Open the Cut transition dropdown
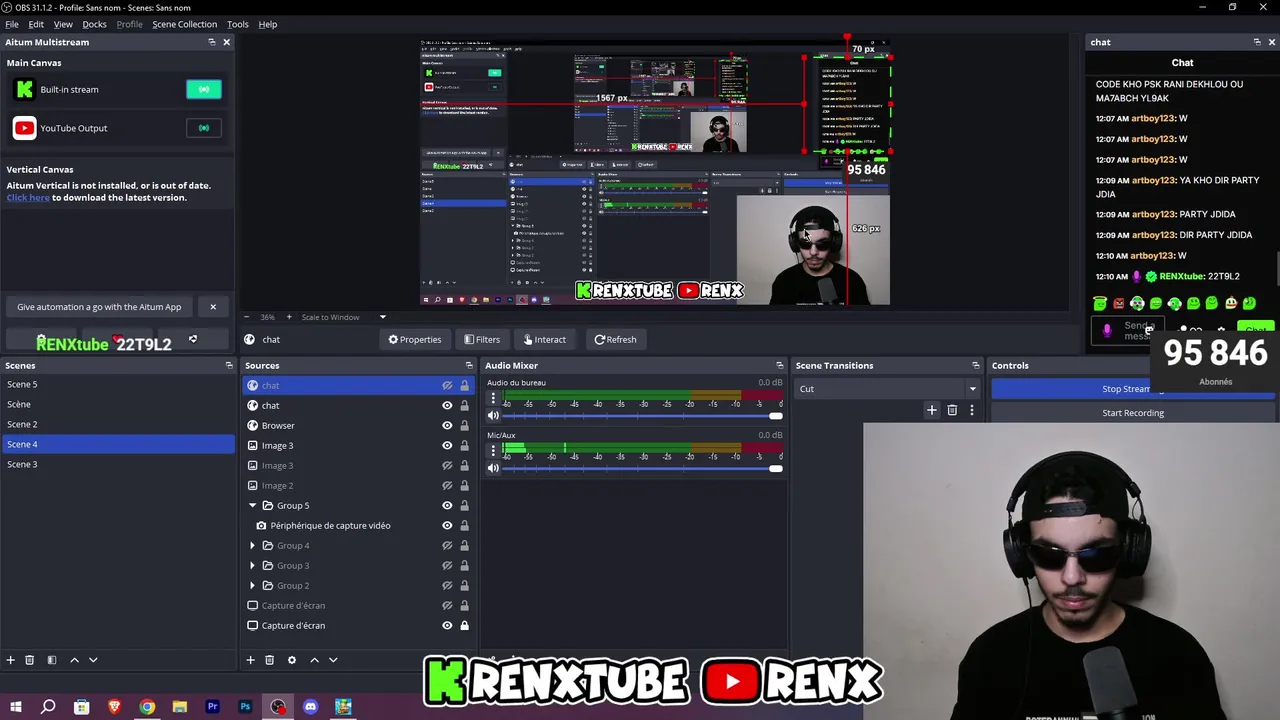The height and width of the screenshot is (720, 1280). [x=888, y=389]
